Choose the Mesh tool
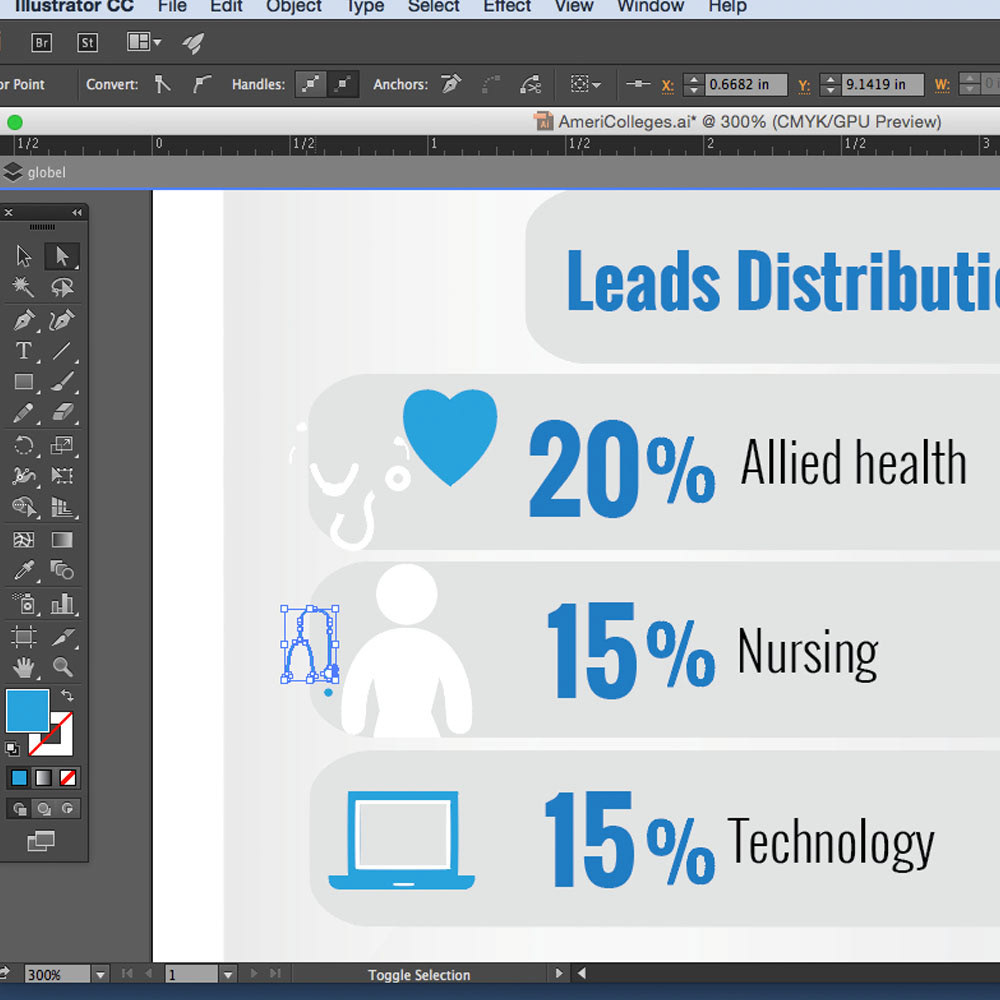The height and width of the screenshot is (1000, 1000). click(x=24, y=540)
